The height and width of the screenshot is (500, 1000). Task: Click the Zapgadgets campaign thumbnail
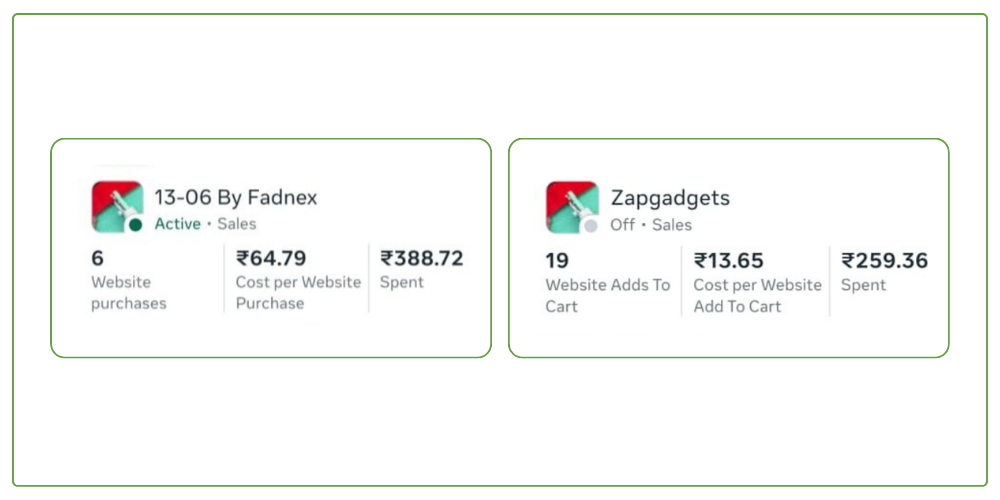point(571,205)
